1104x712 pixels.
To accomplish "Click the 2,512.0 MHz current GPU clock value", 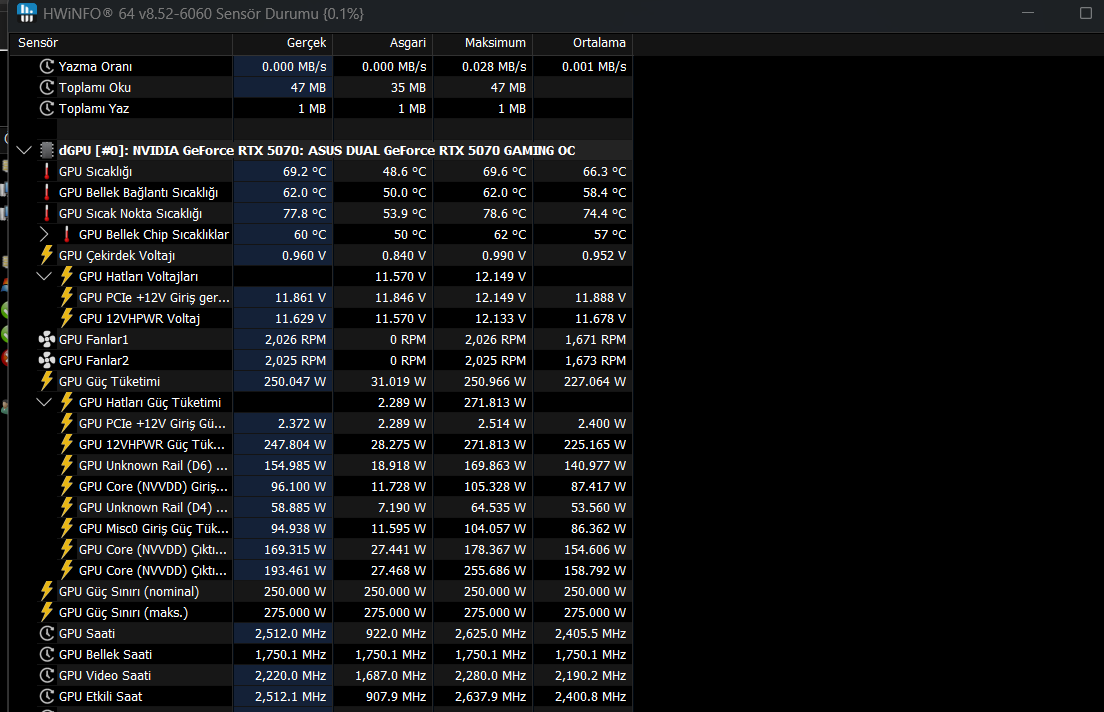I will click(x=290, y=633).
